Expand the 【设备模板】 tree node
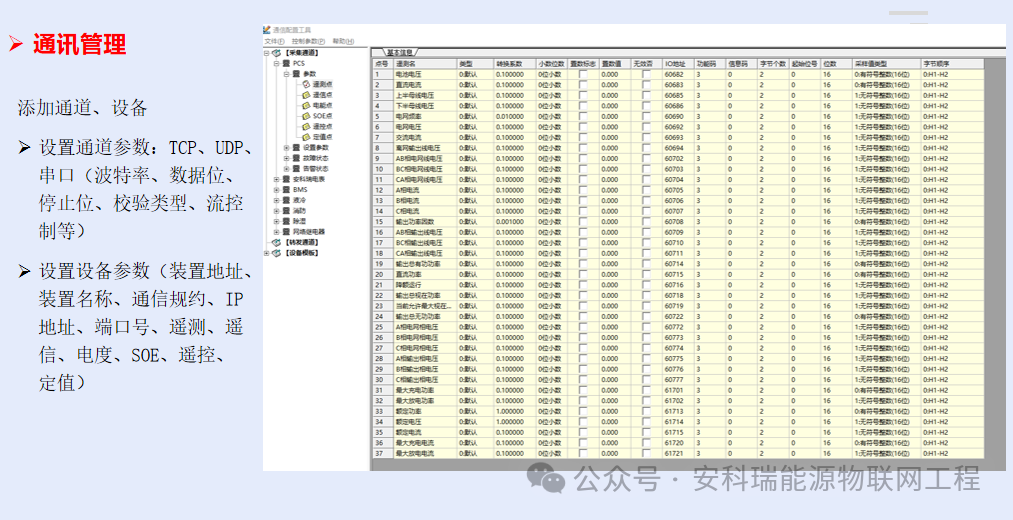This screenshot has width=1013, height=520. pyautogui.click(x=267, y=253)
